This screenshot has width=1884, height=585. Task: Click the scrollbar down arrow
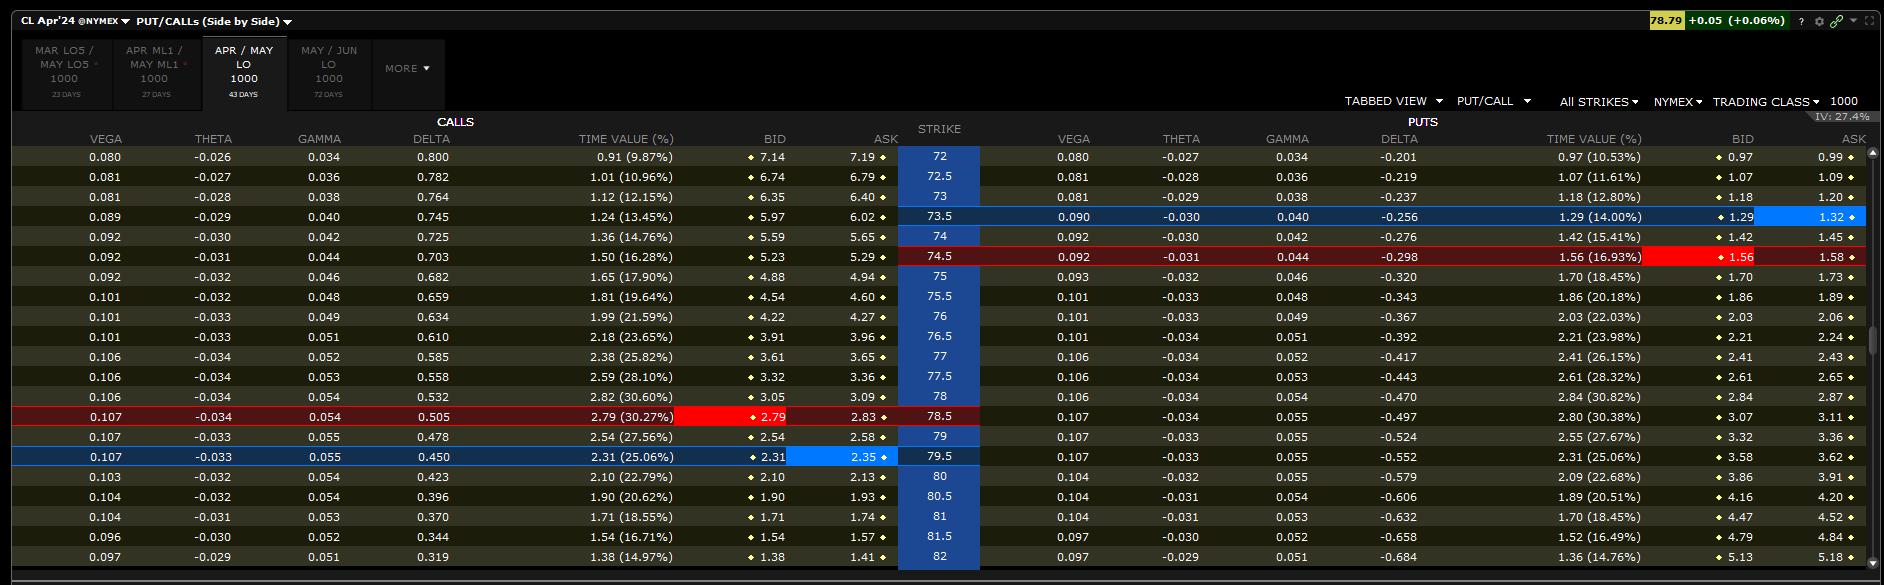click(x=1872, y=562)
